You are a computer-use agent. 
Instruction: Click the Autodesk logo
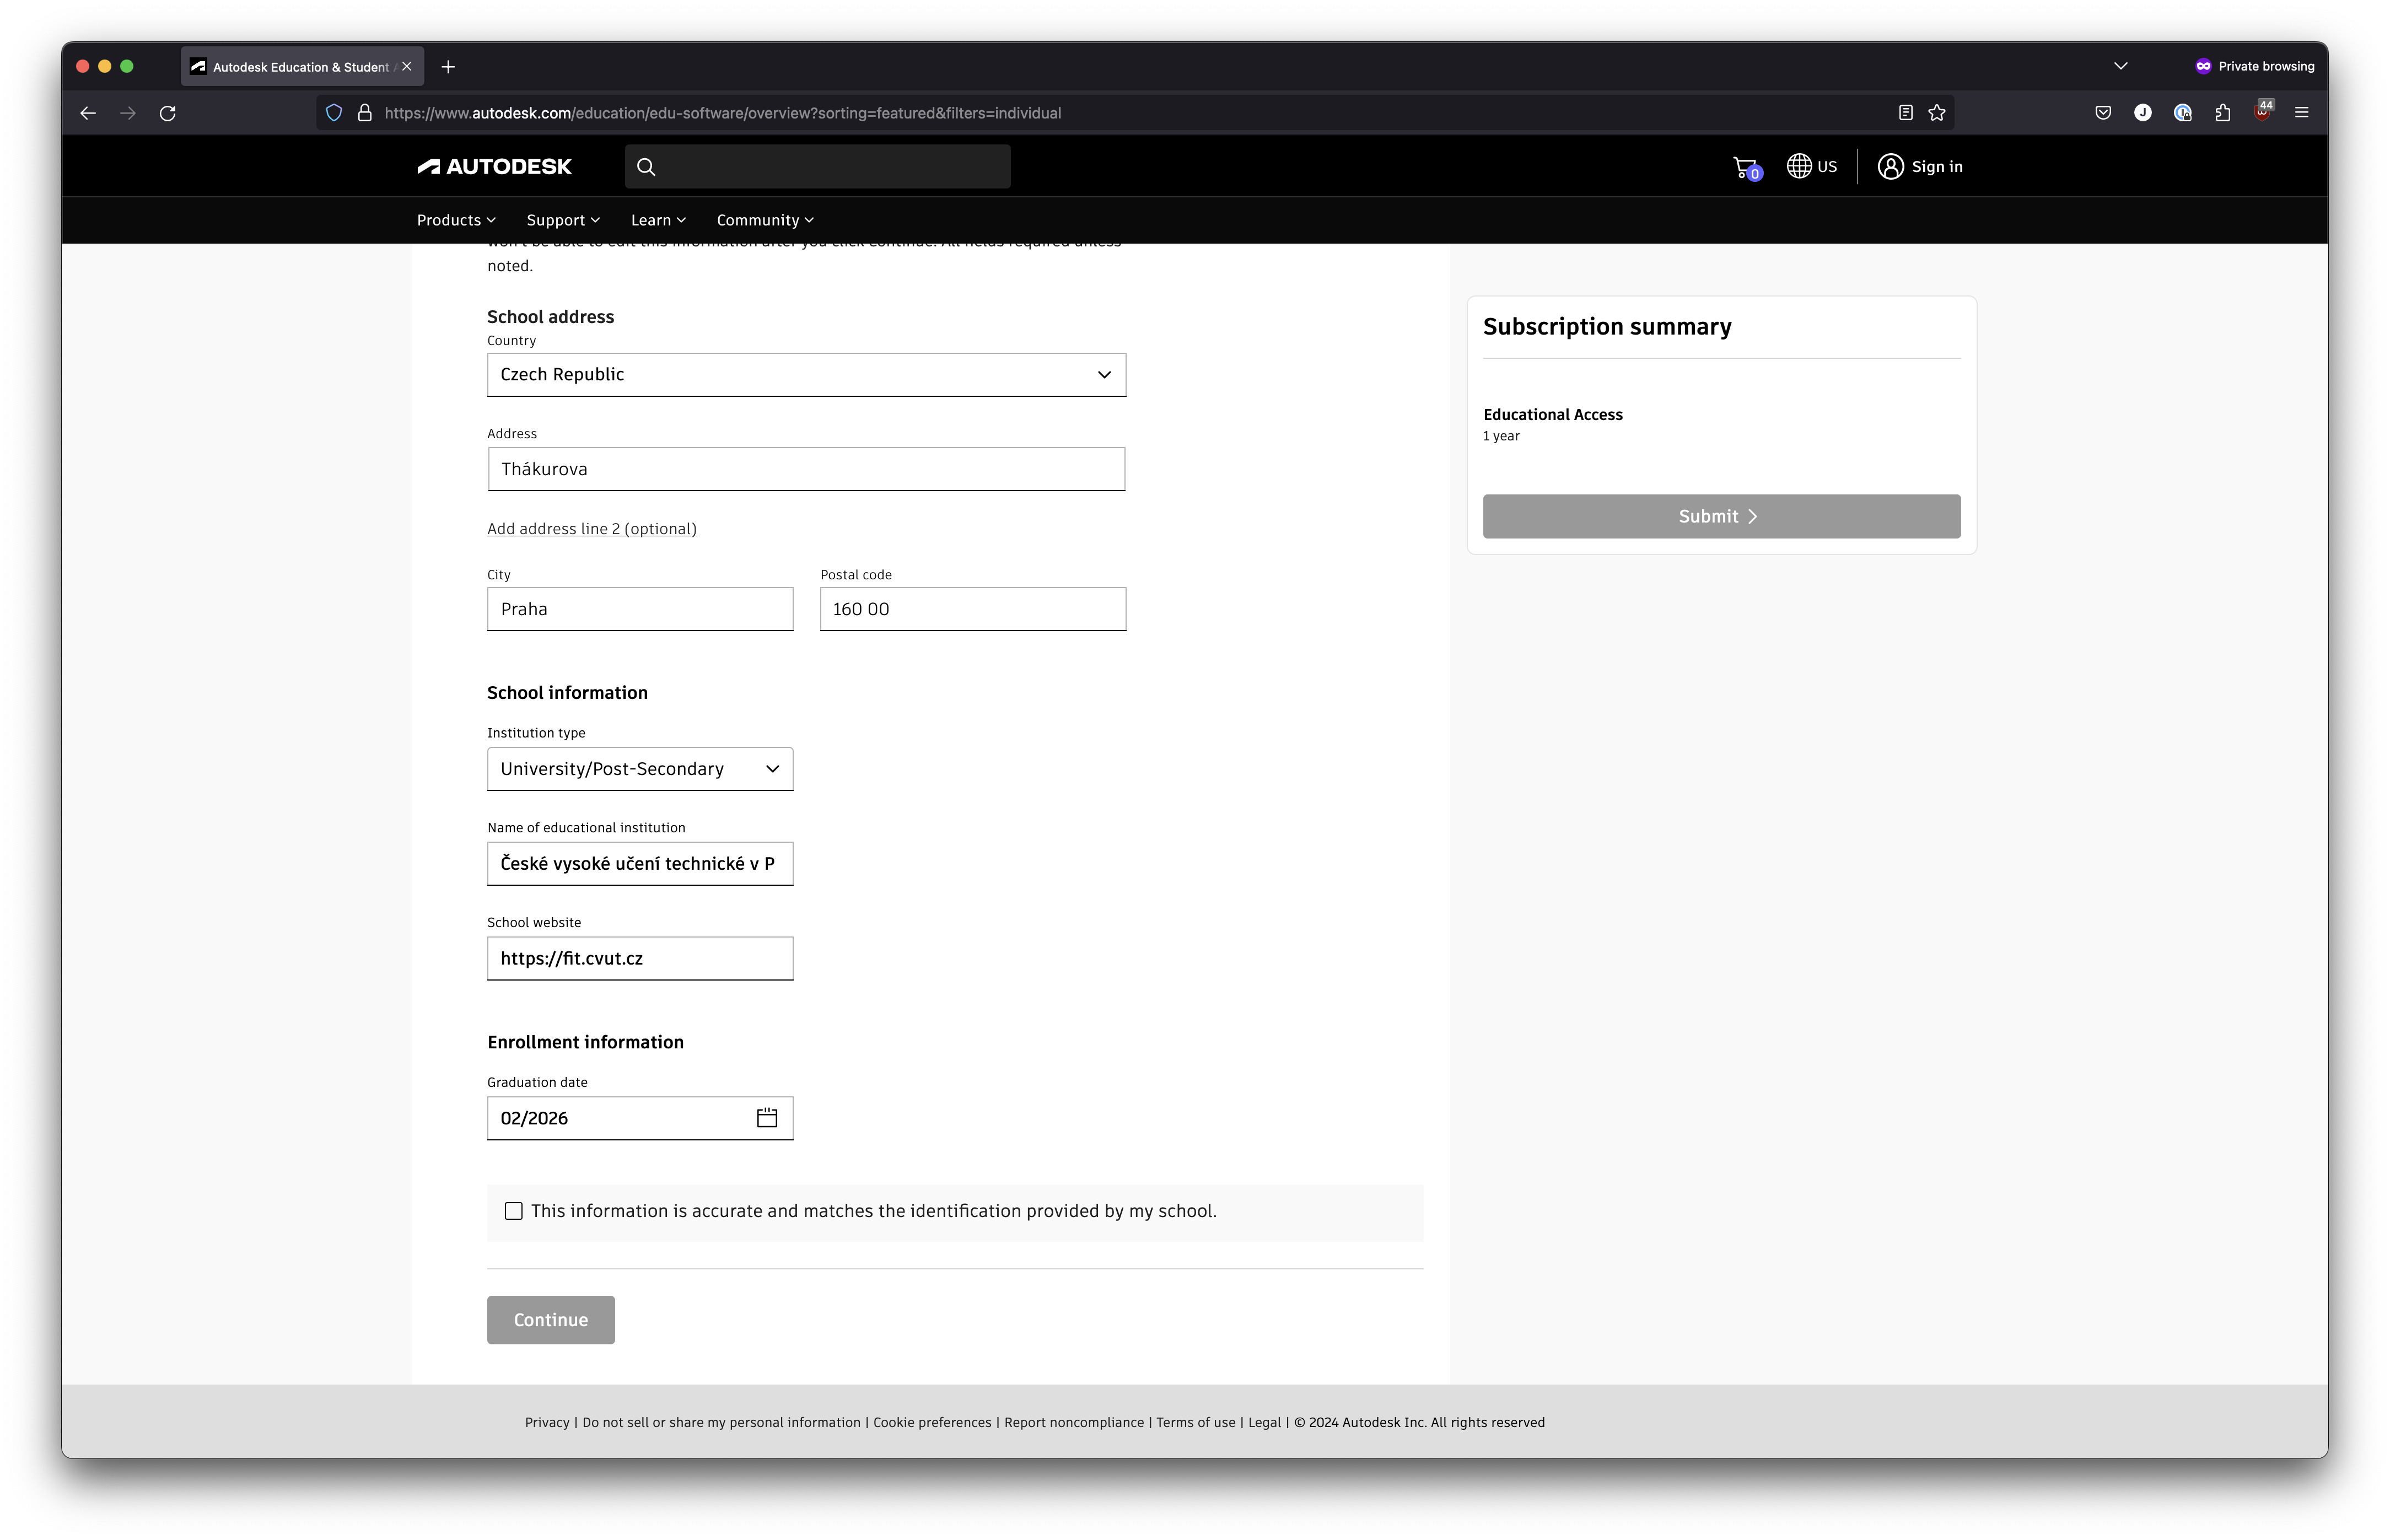(494, 167)
